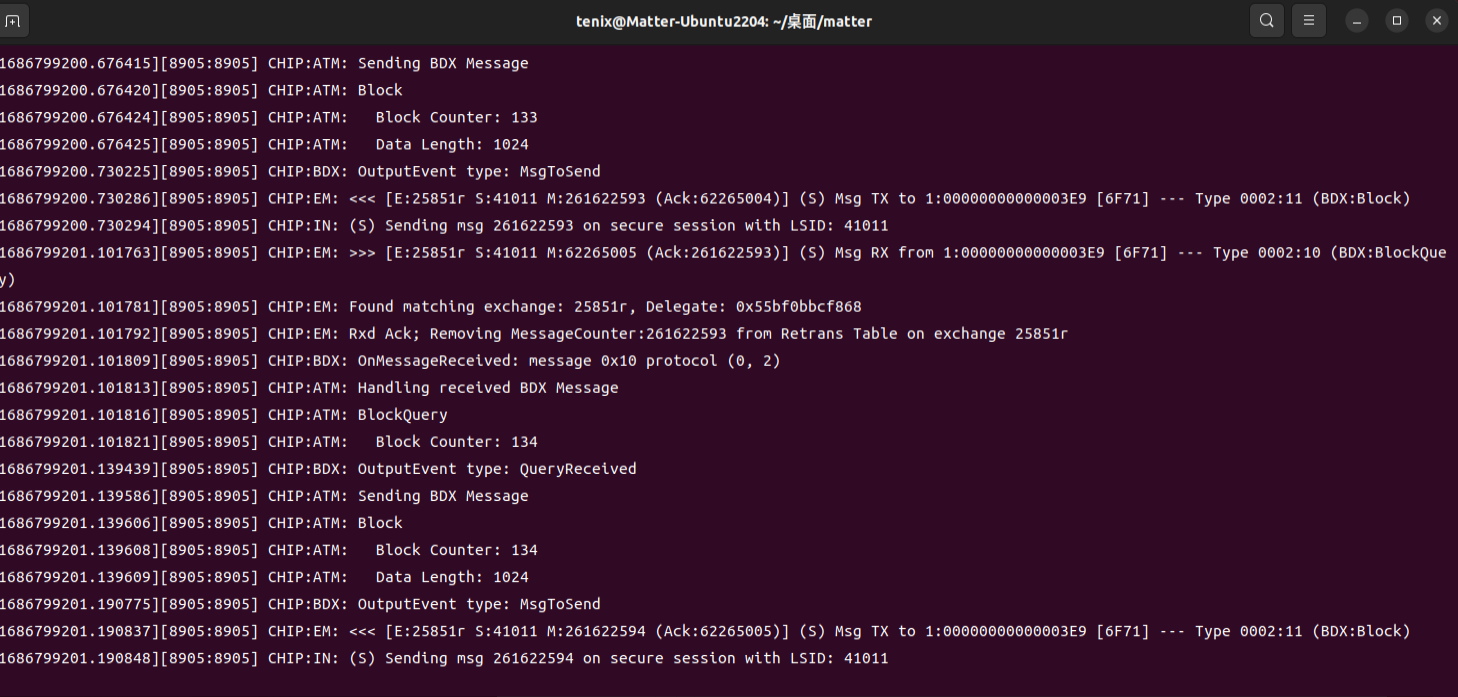This screenshot has width=1458, height=697.
Task: Maximize the terminal window
Action: (1397, 20)
